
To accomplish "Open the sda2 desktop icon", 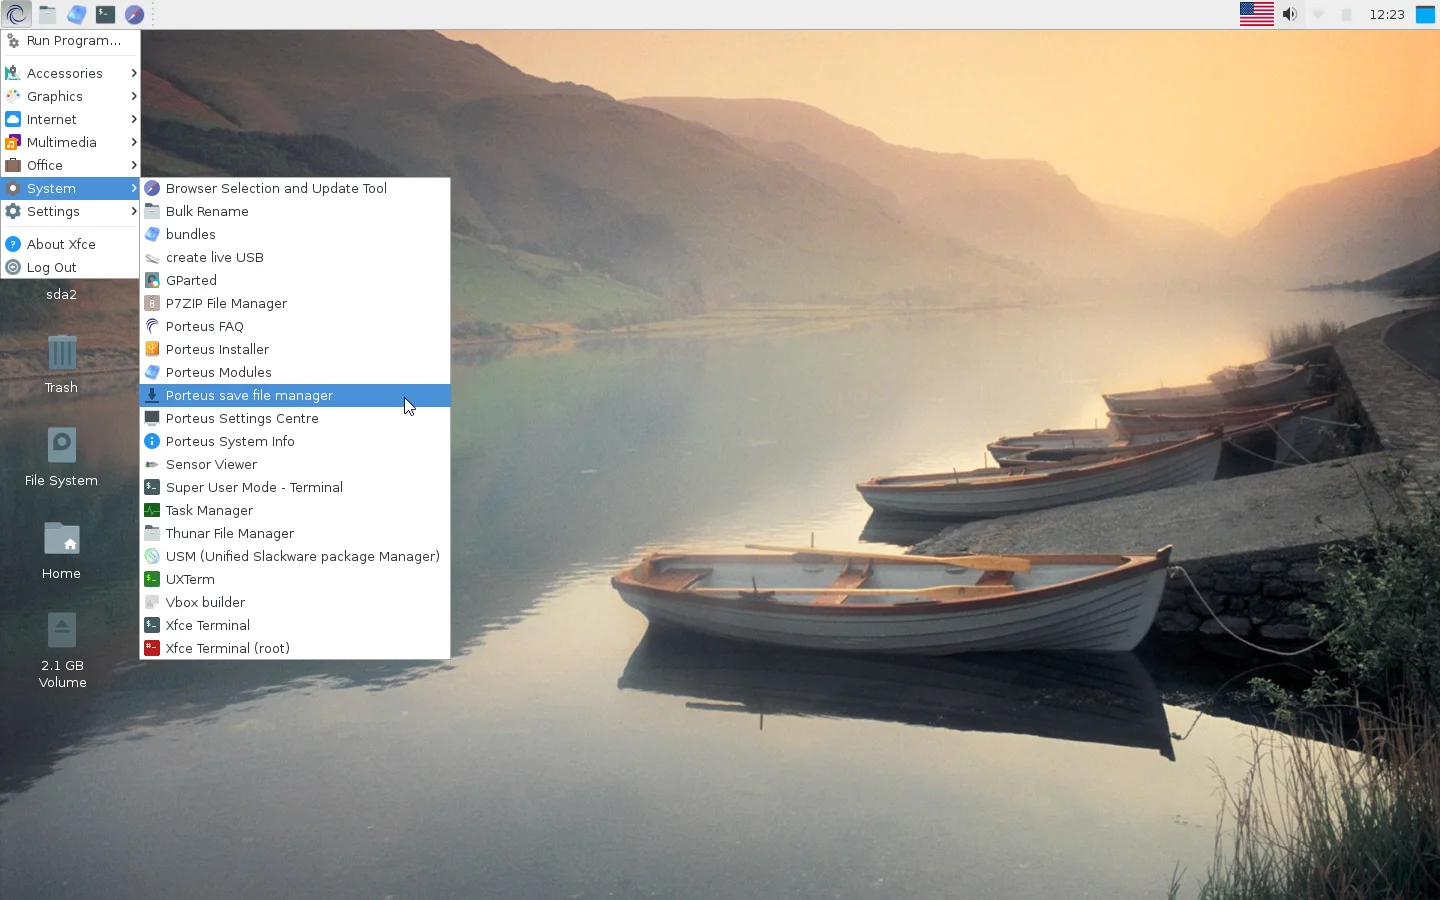I will [61, 294].
